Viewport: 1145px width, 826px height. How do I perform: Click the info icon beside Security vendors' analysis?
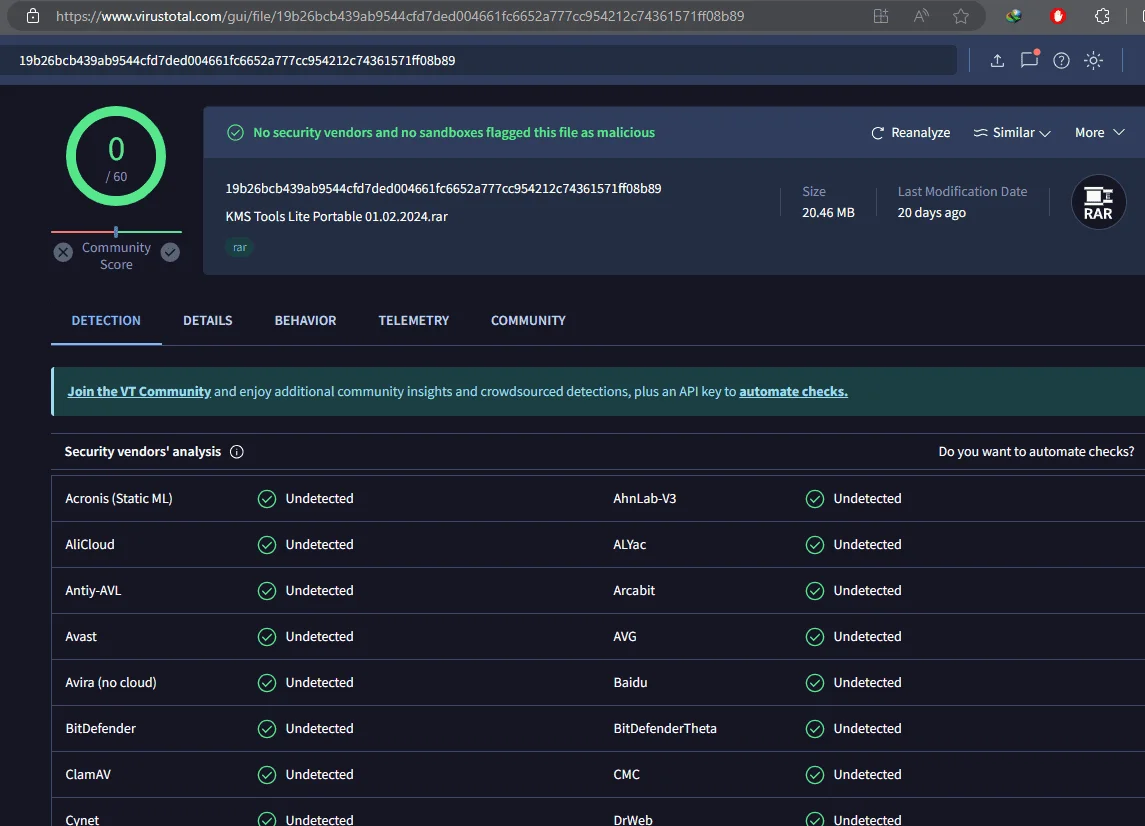point(237,451)
